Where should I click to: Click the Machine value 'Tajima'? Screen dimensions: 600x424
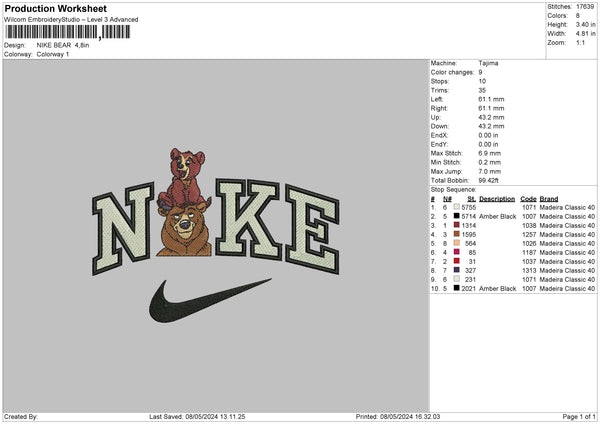[x=488, y=63]
